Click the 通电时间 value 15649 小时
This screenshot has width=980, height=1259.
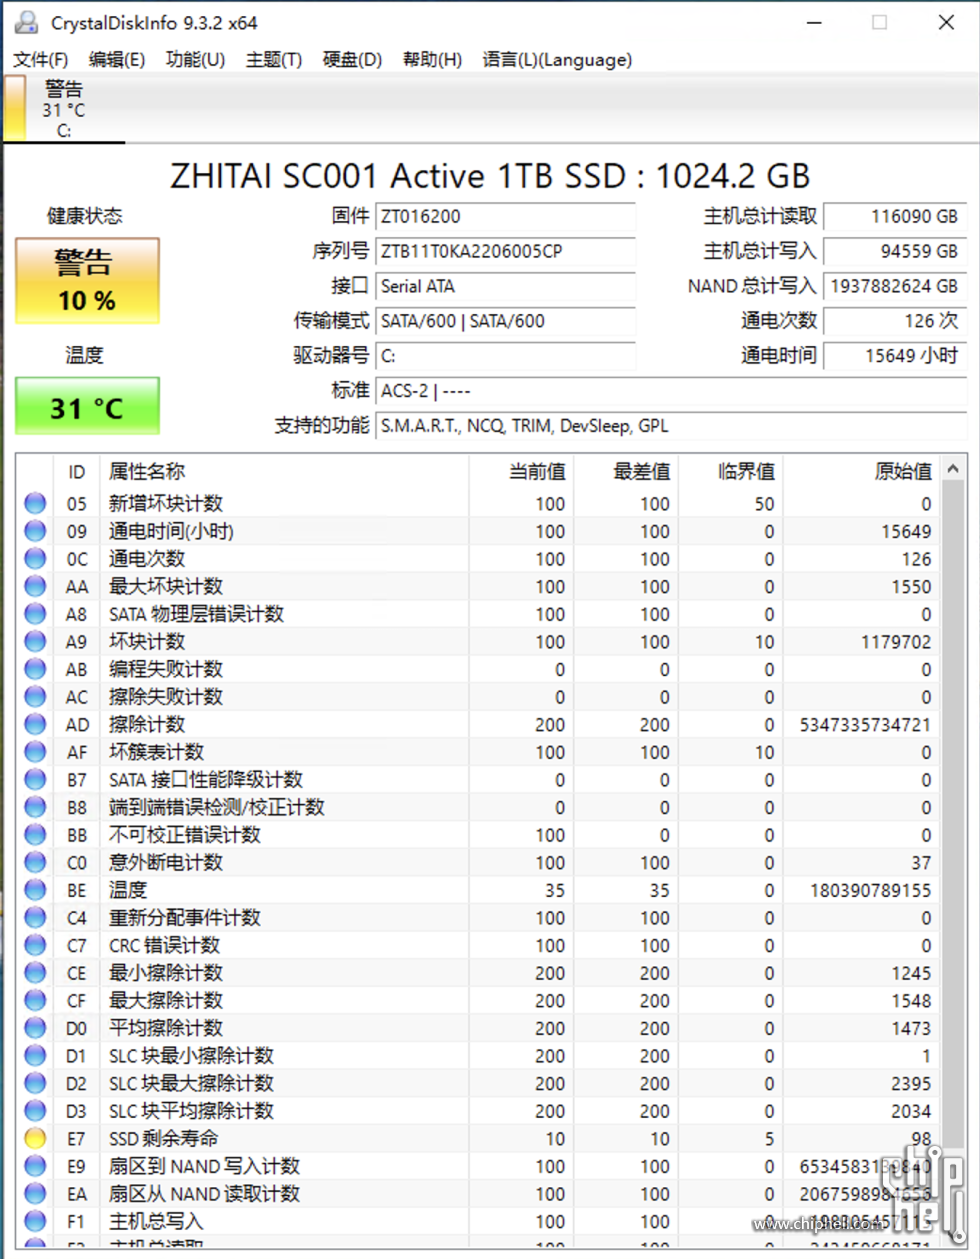pyautogui.click(x=895, y=356)
